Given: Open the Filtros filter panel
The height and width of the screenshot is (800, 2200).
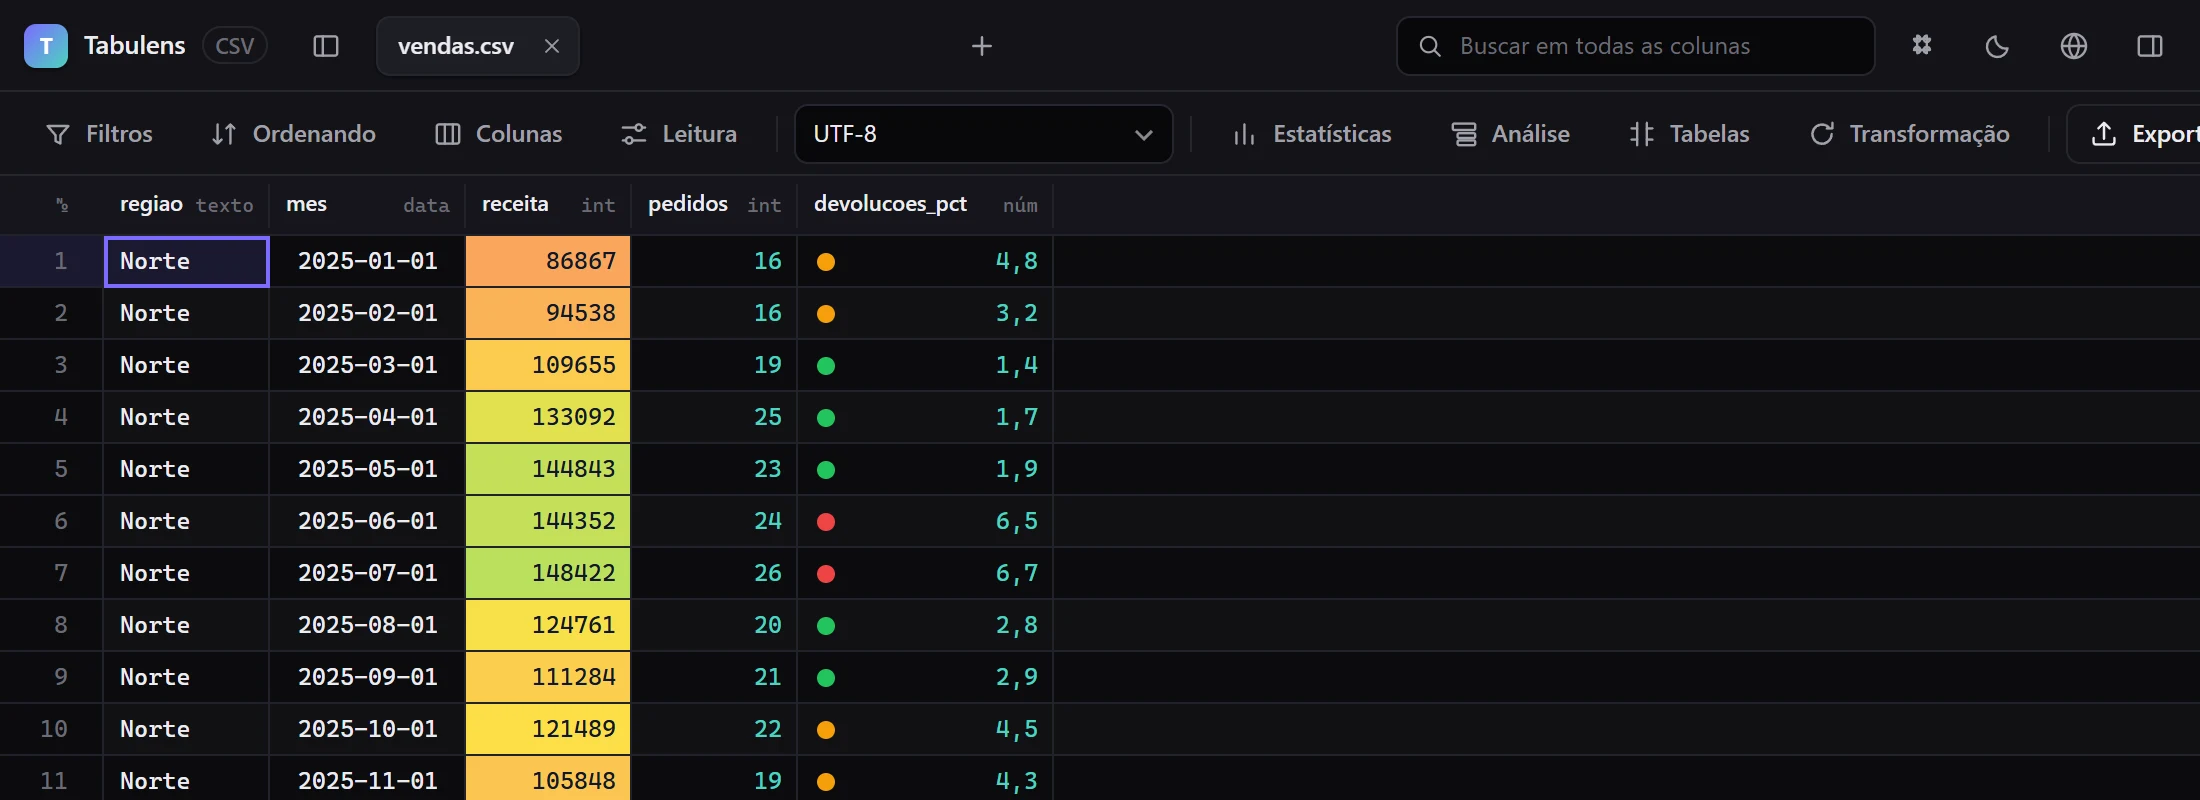Looking at the screenshot, I should 100,134.
